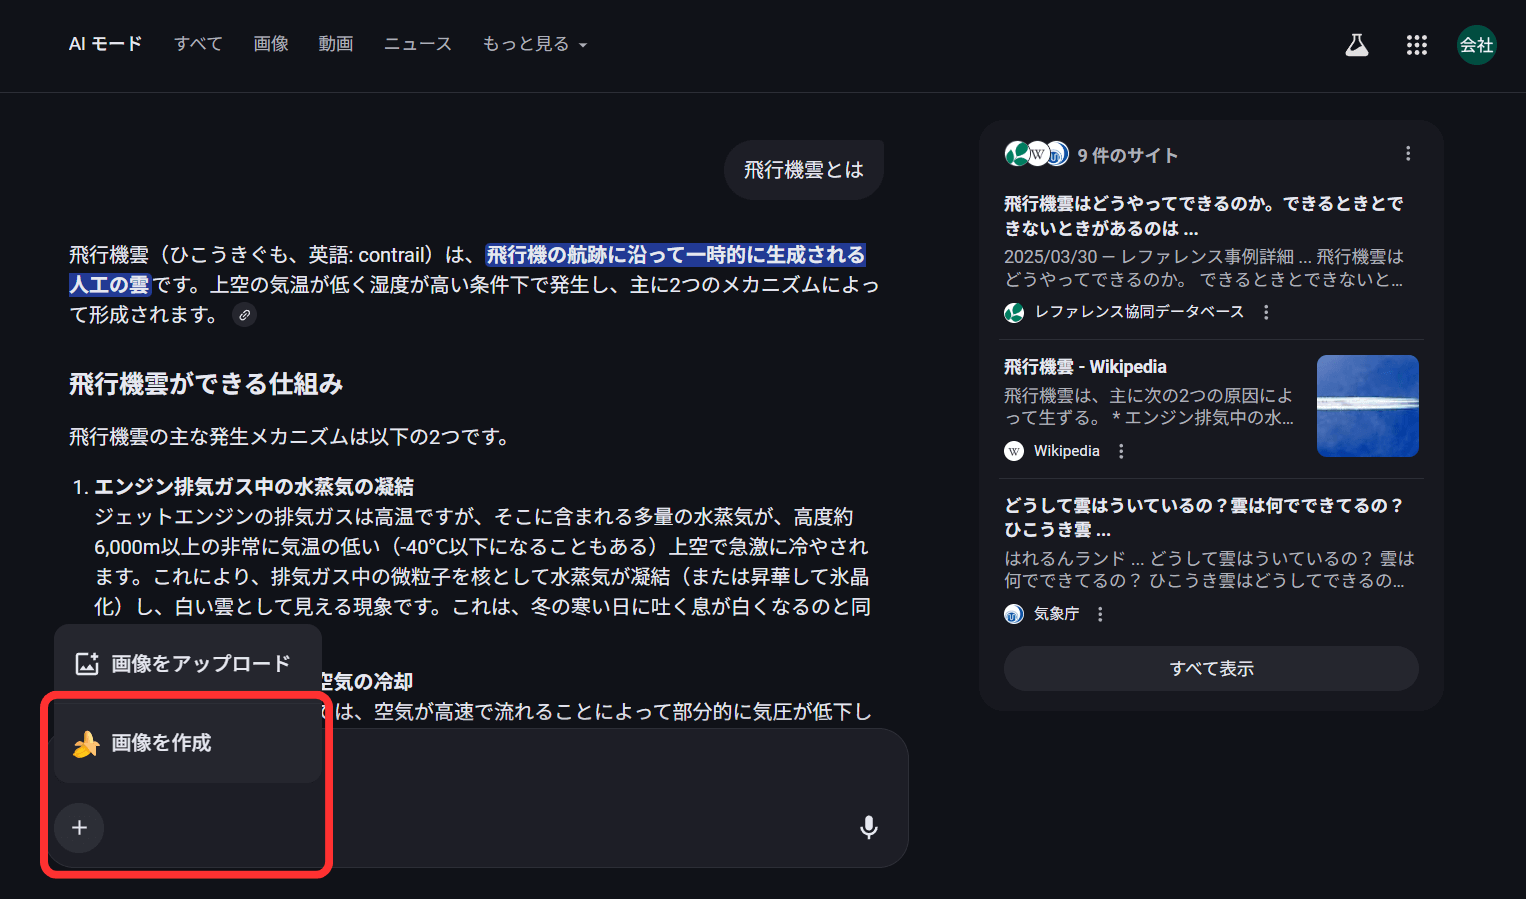This screenshot has height=899, width=1526.
Task: Click the link icon after the intro paragraph
Action: (x=244, y=315)
